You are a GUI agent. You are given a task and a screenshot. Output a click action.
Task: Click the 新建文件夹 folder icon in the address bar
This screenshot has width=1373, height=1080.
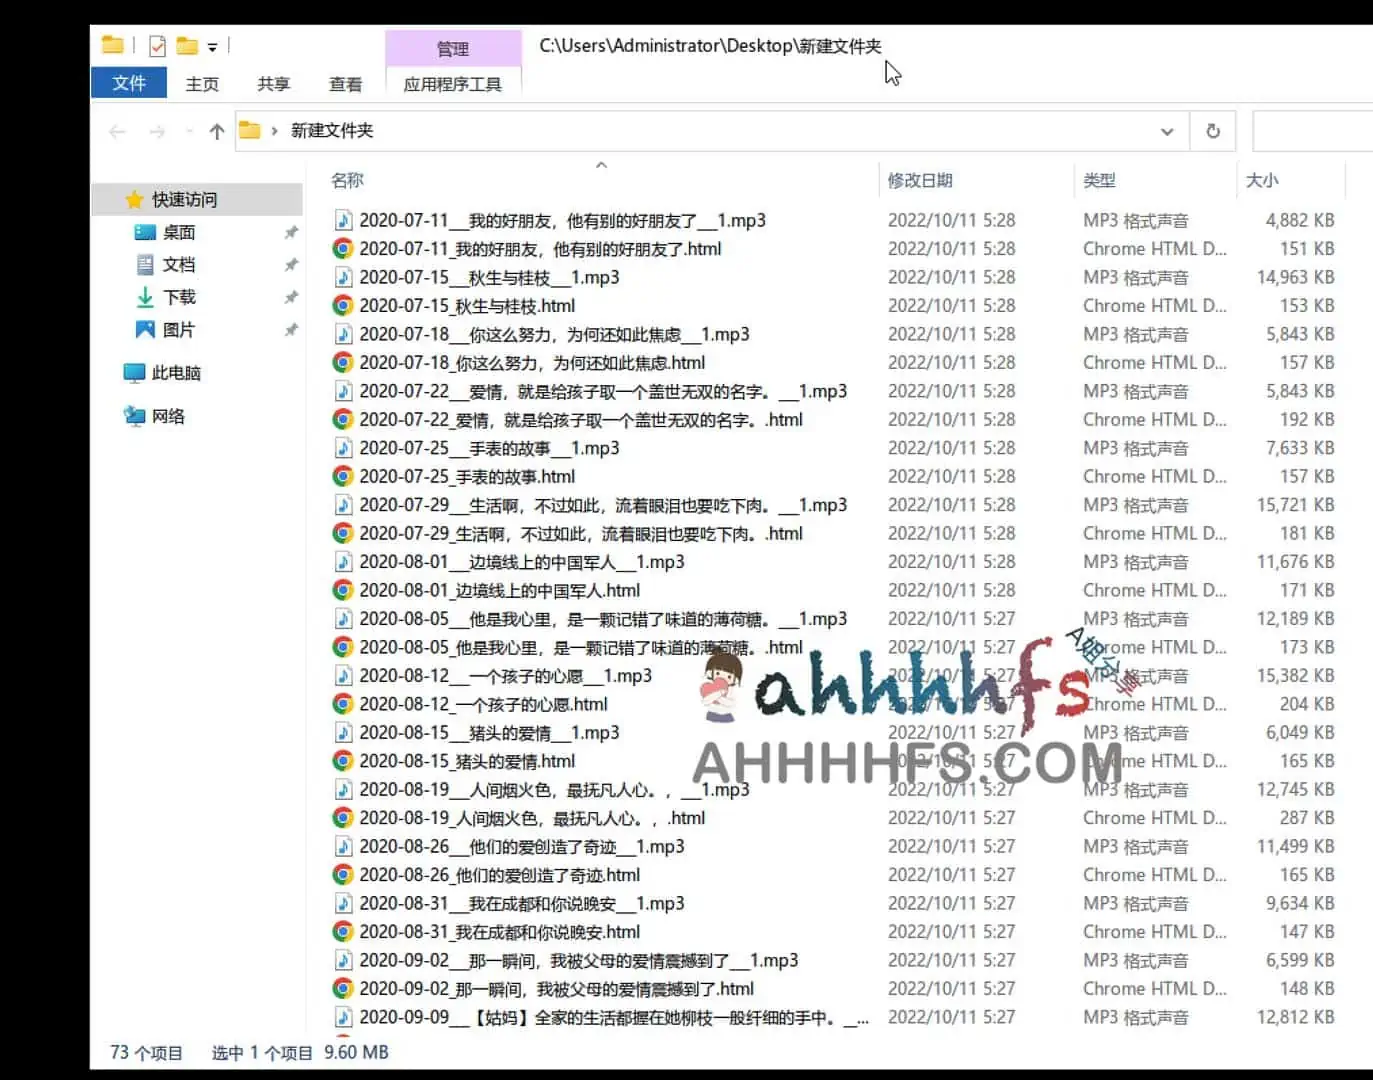point(250,130)
